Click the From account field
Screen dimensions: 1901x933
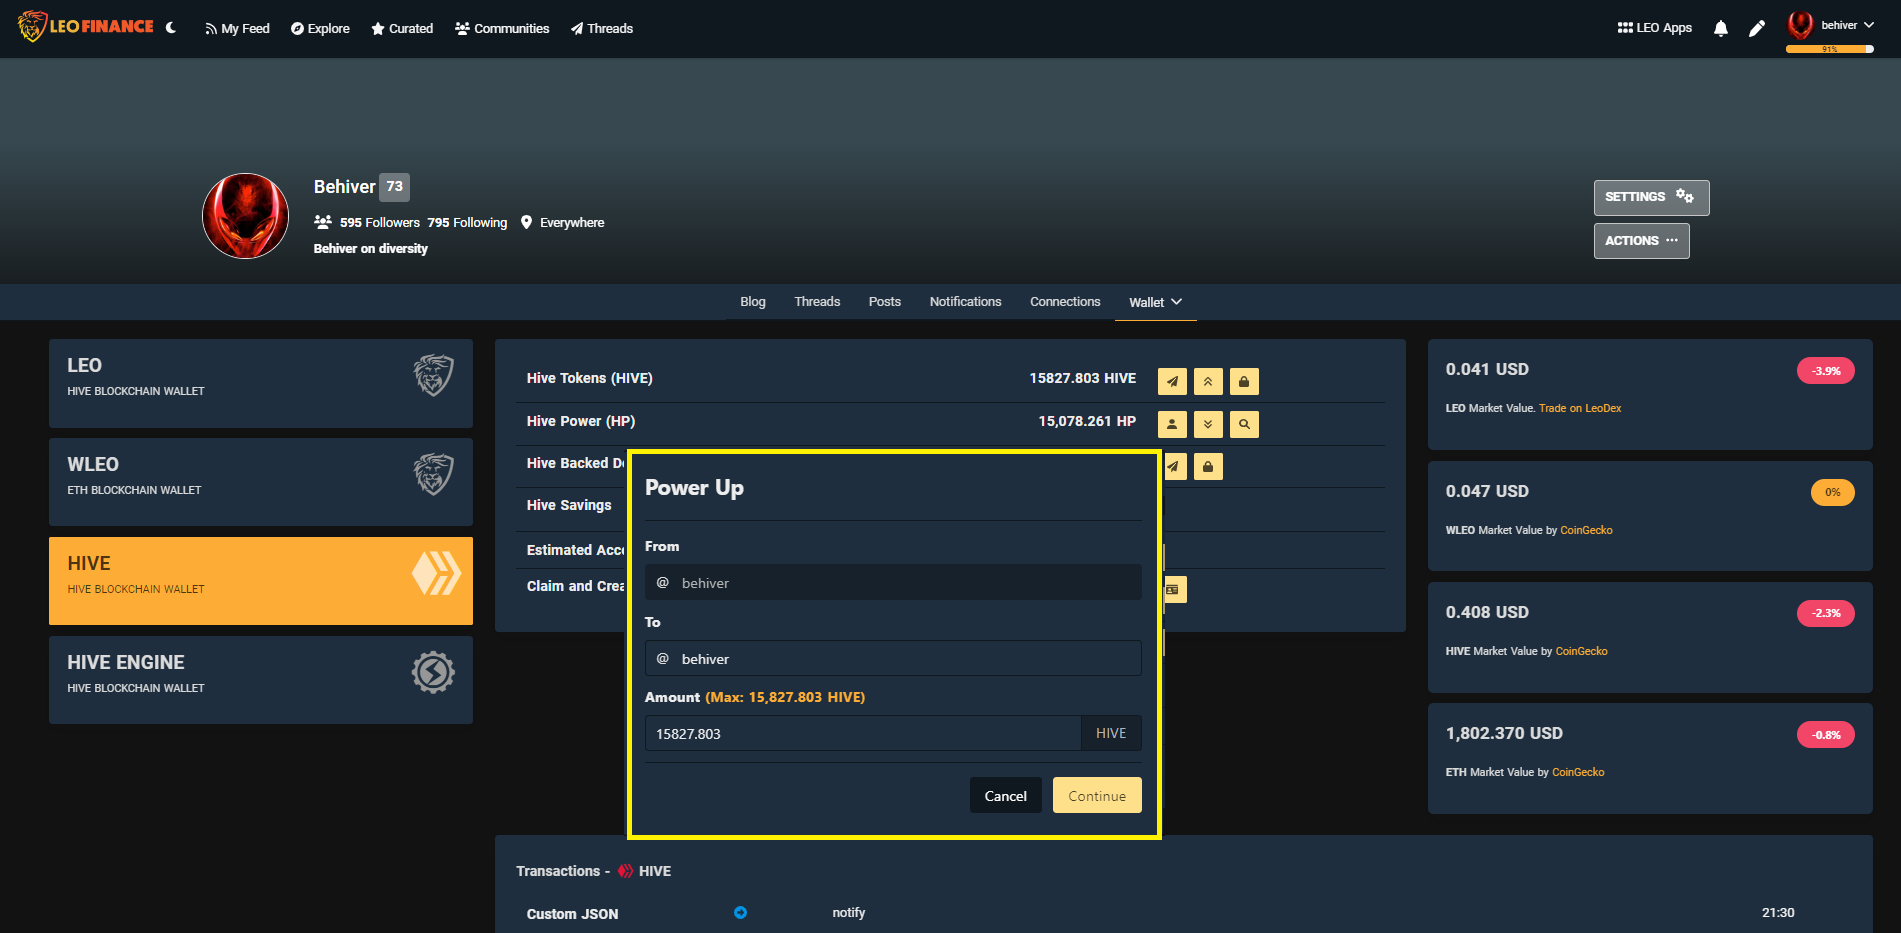893,583
